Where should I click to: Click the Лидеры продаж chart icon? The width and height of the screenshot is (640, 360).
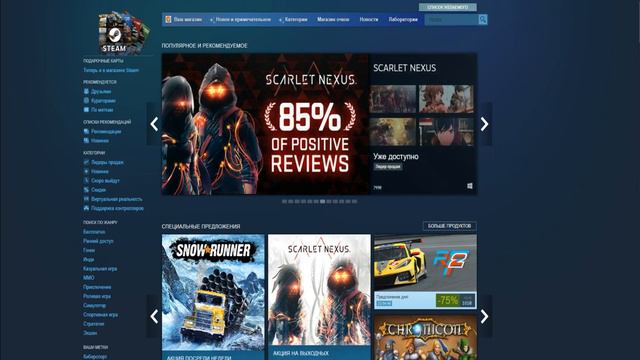coord(86,162)
